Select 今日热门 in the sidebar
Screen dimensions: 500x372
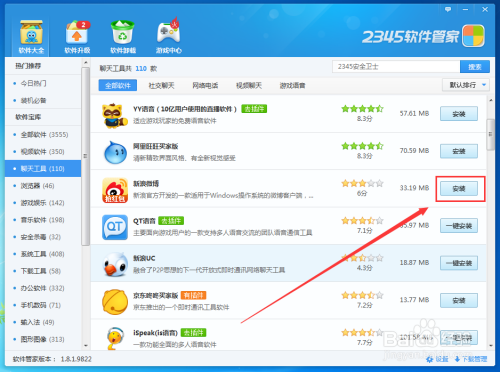point(43,83)
